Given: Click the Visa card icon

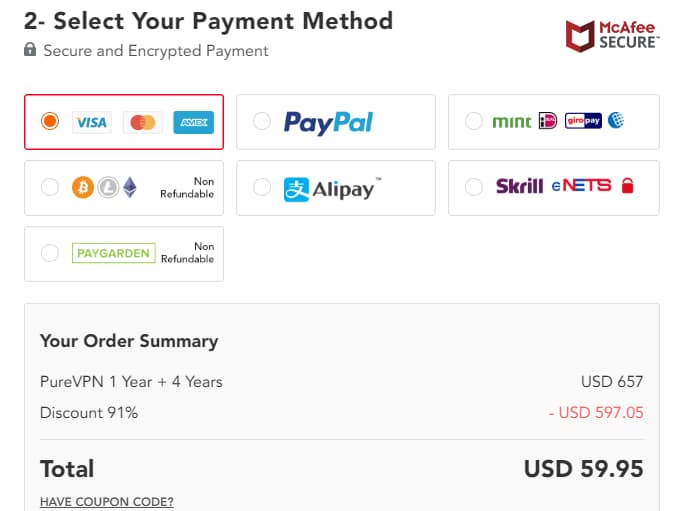Looking at the screenshot, I should pos(92,122).
